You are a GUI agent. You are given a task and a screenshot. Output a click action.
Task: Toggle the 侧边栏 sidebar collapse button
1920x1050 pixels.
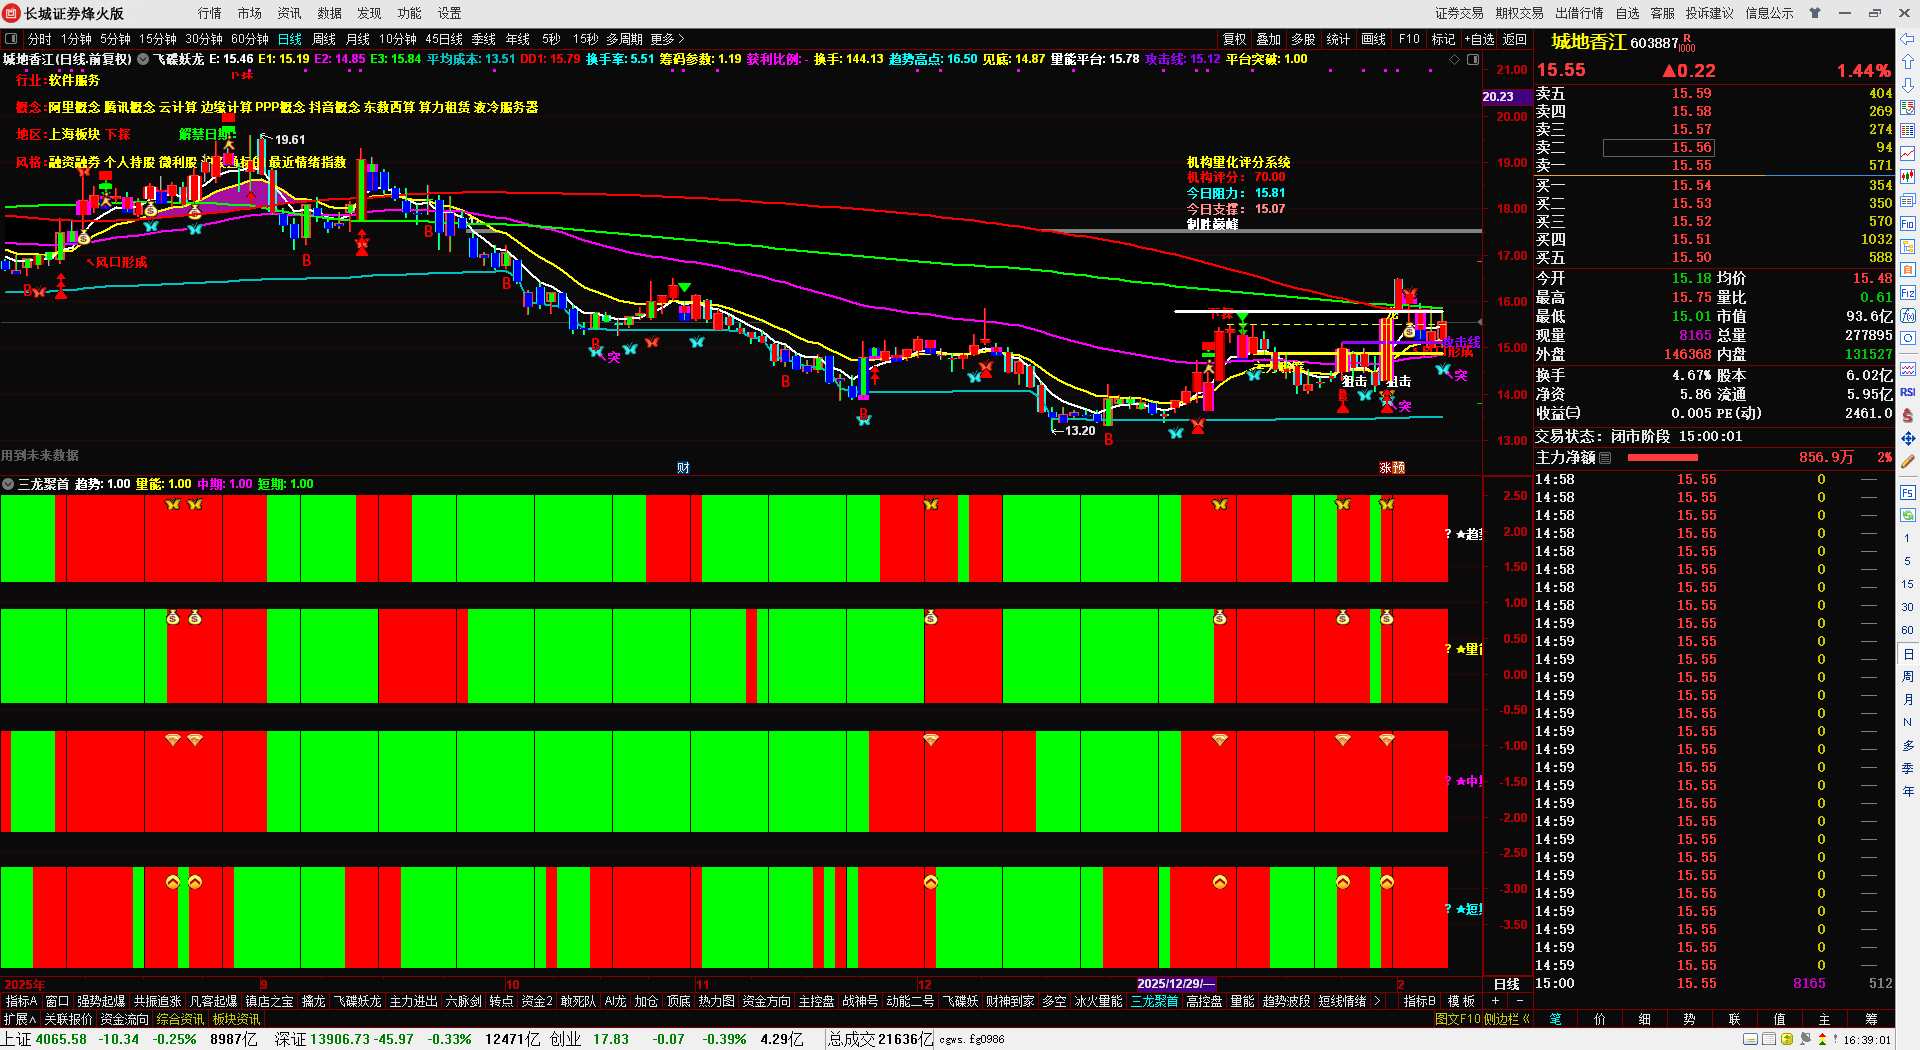[x=1508, y=1019]
